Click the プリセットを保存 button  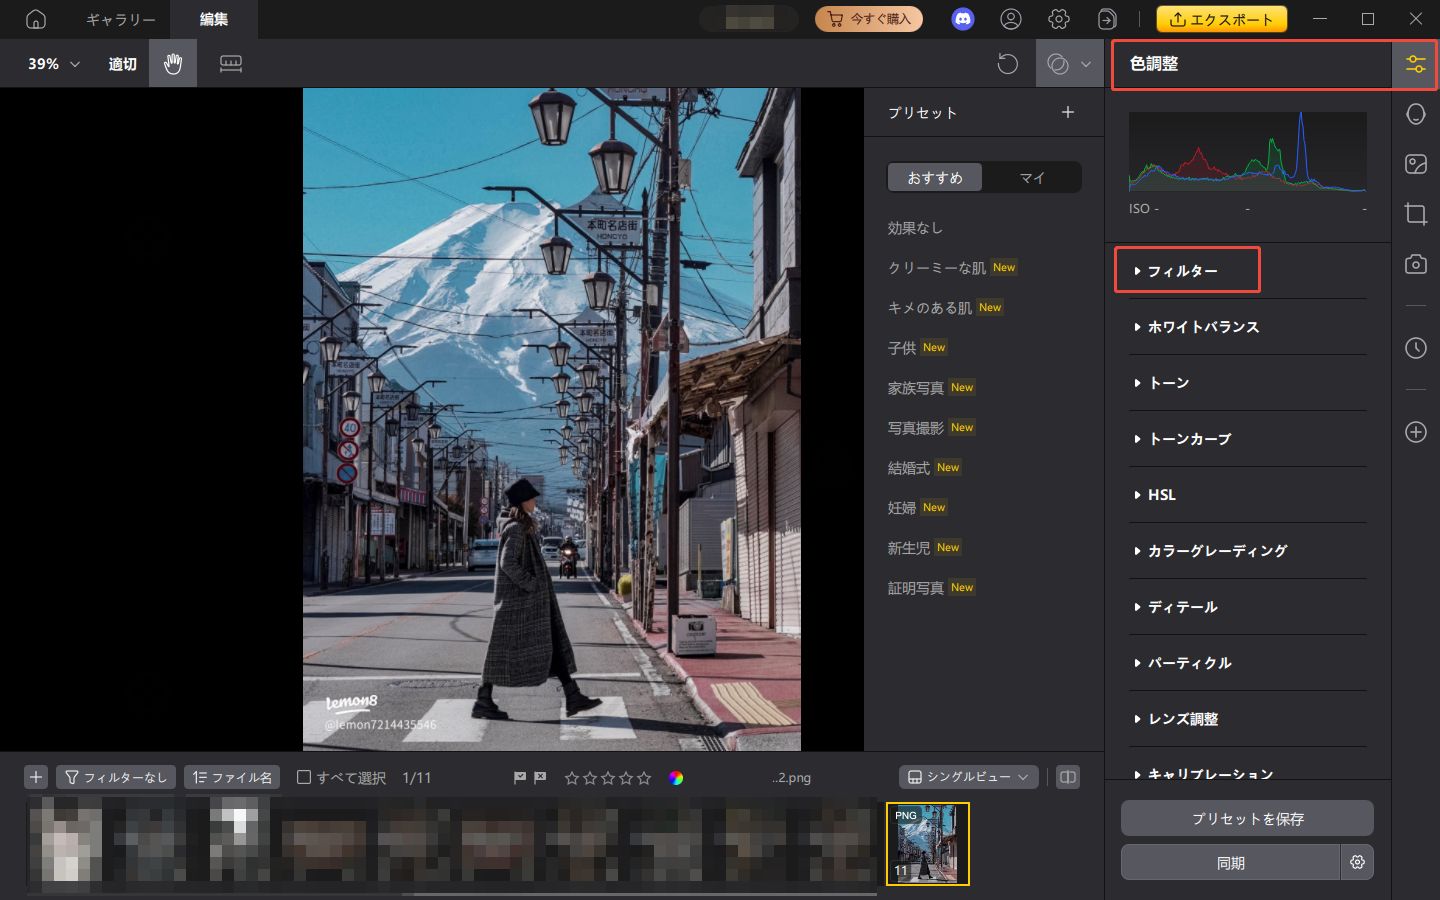coord(1247,818)
